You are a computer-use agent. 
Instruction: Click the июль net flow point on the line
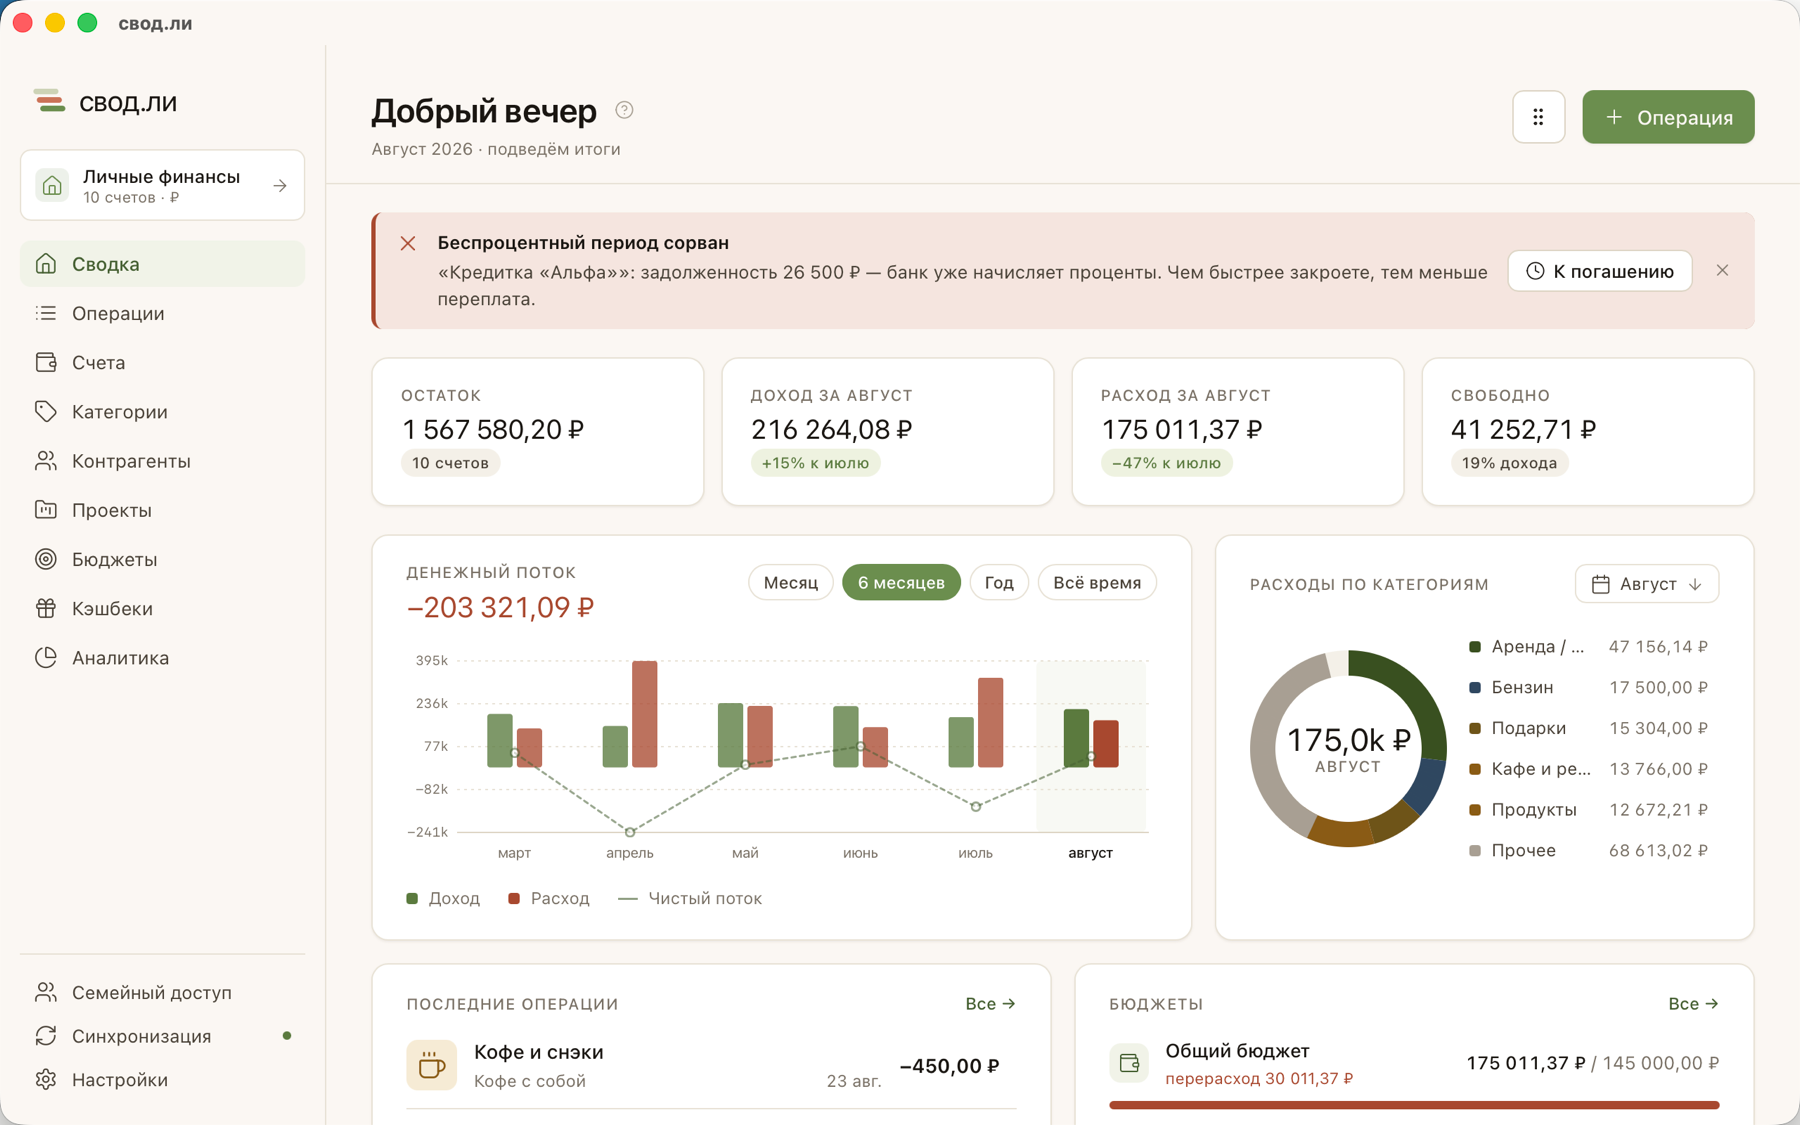tap(976, 806)
